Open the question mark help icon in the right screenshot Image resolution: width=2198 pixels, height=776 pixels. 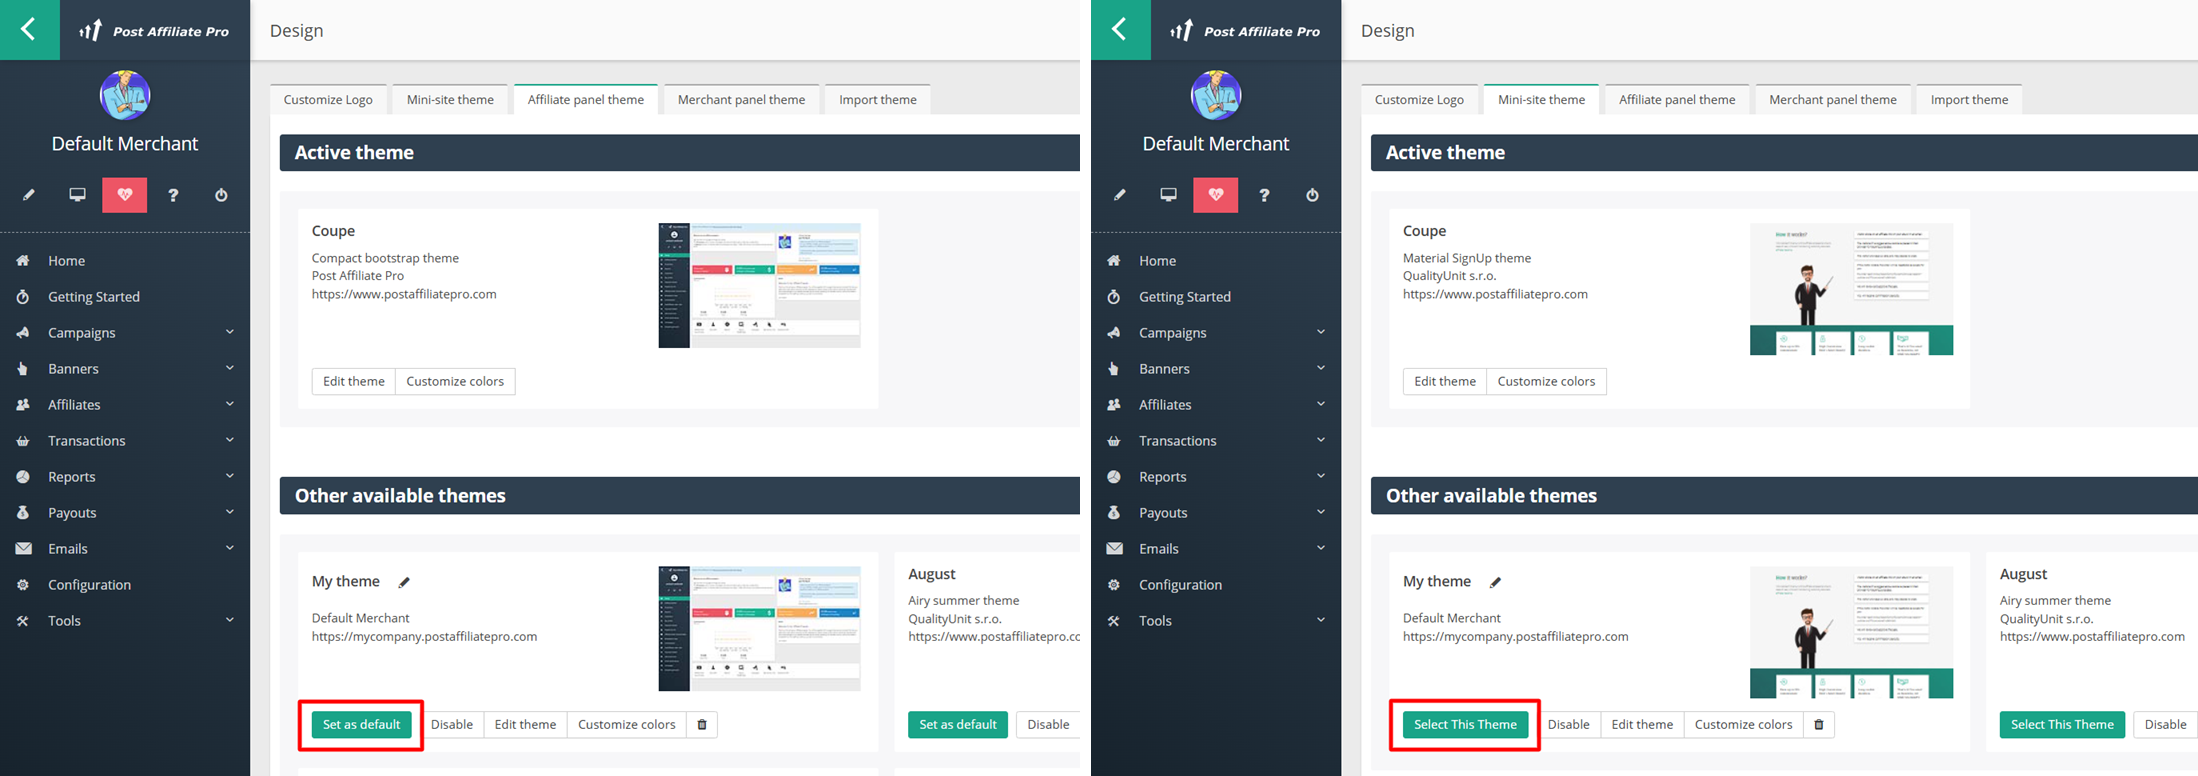1264,195
